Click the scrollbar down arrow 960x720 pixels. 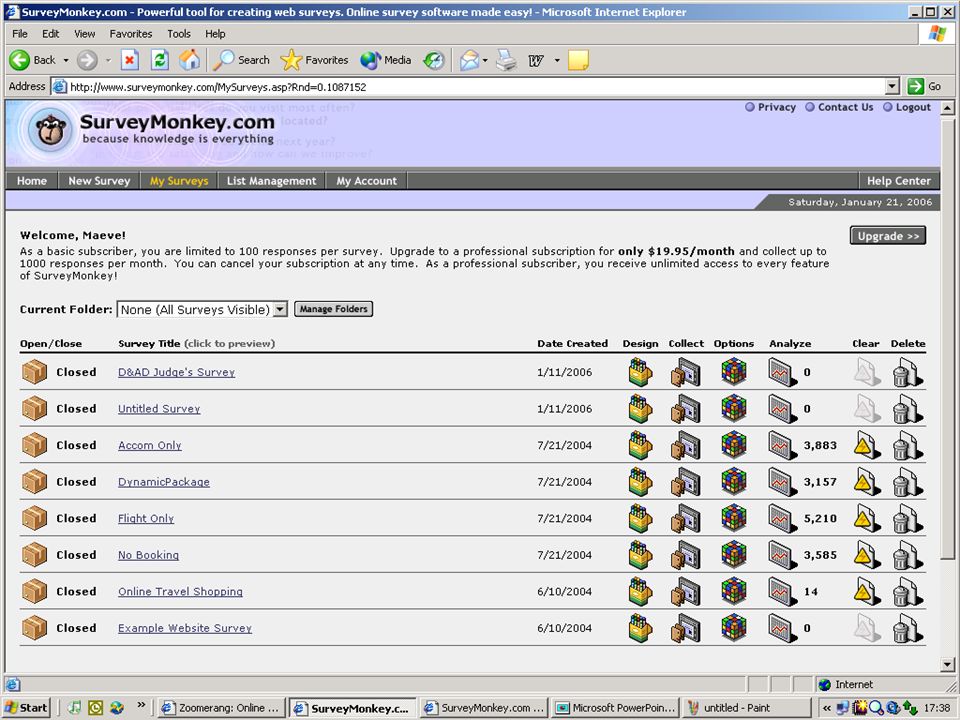point(947,664)
